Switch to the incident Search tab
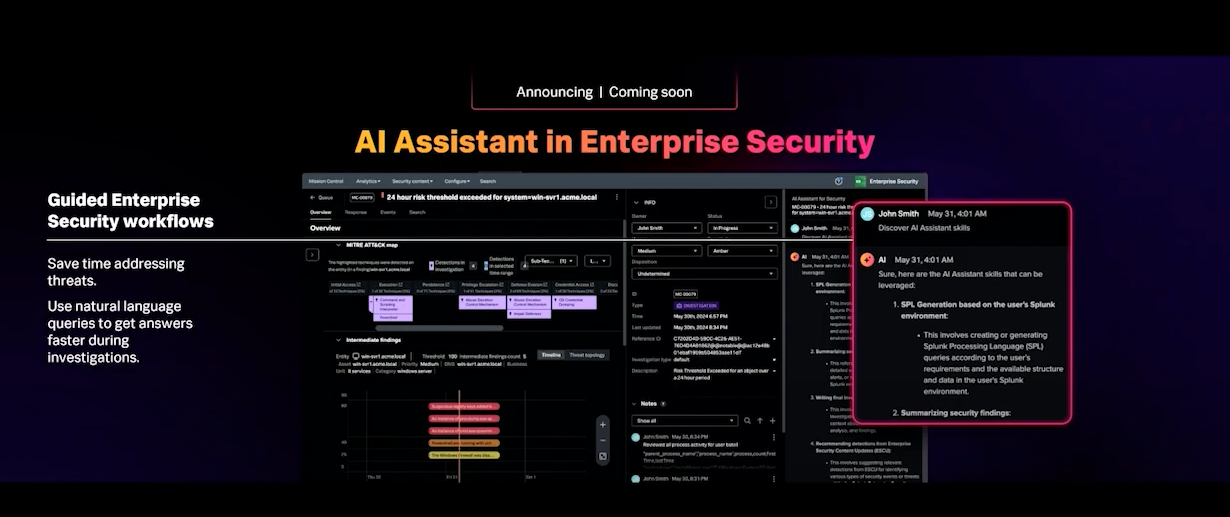Image resolution: width=1230 pixels, height=517 pixels. tap(417, 212)
